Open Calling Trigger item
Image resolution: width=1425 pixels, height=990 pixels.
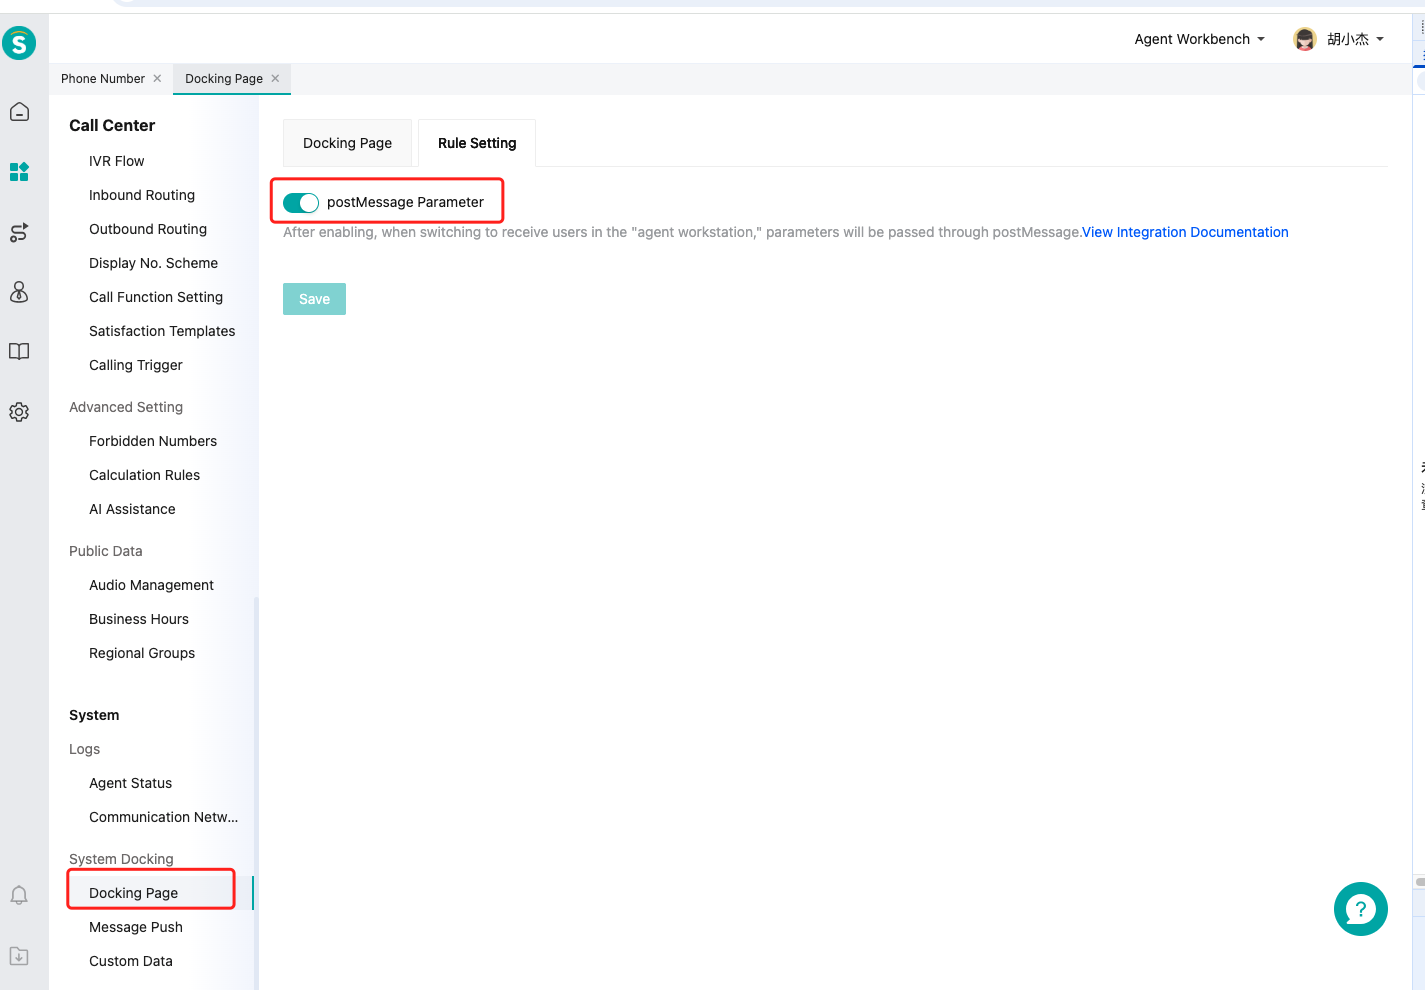coord(136,365)
